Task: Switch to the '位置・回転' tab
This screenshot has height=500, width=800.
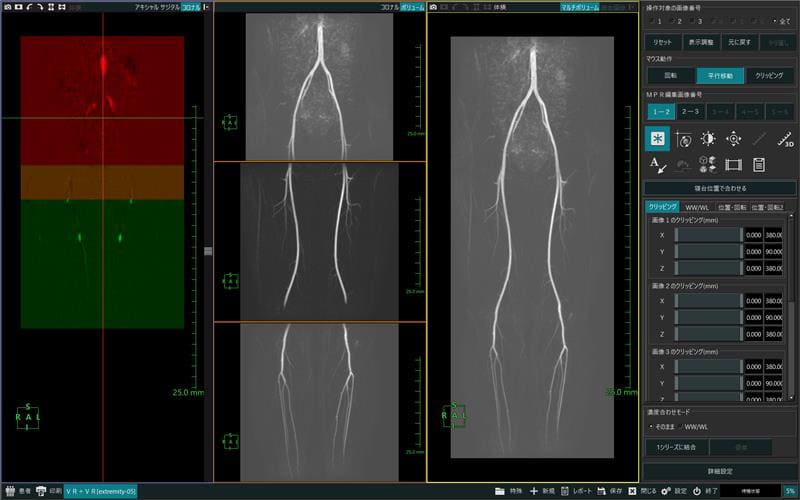Action: coord(732,207)
